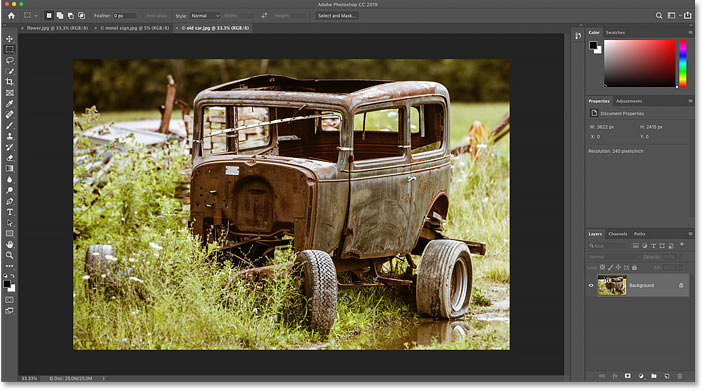This screenshot has height=391, width=703.
Task: Toggle Quick Mask mode
Action: point(9,300)
